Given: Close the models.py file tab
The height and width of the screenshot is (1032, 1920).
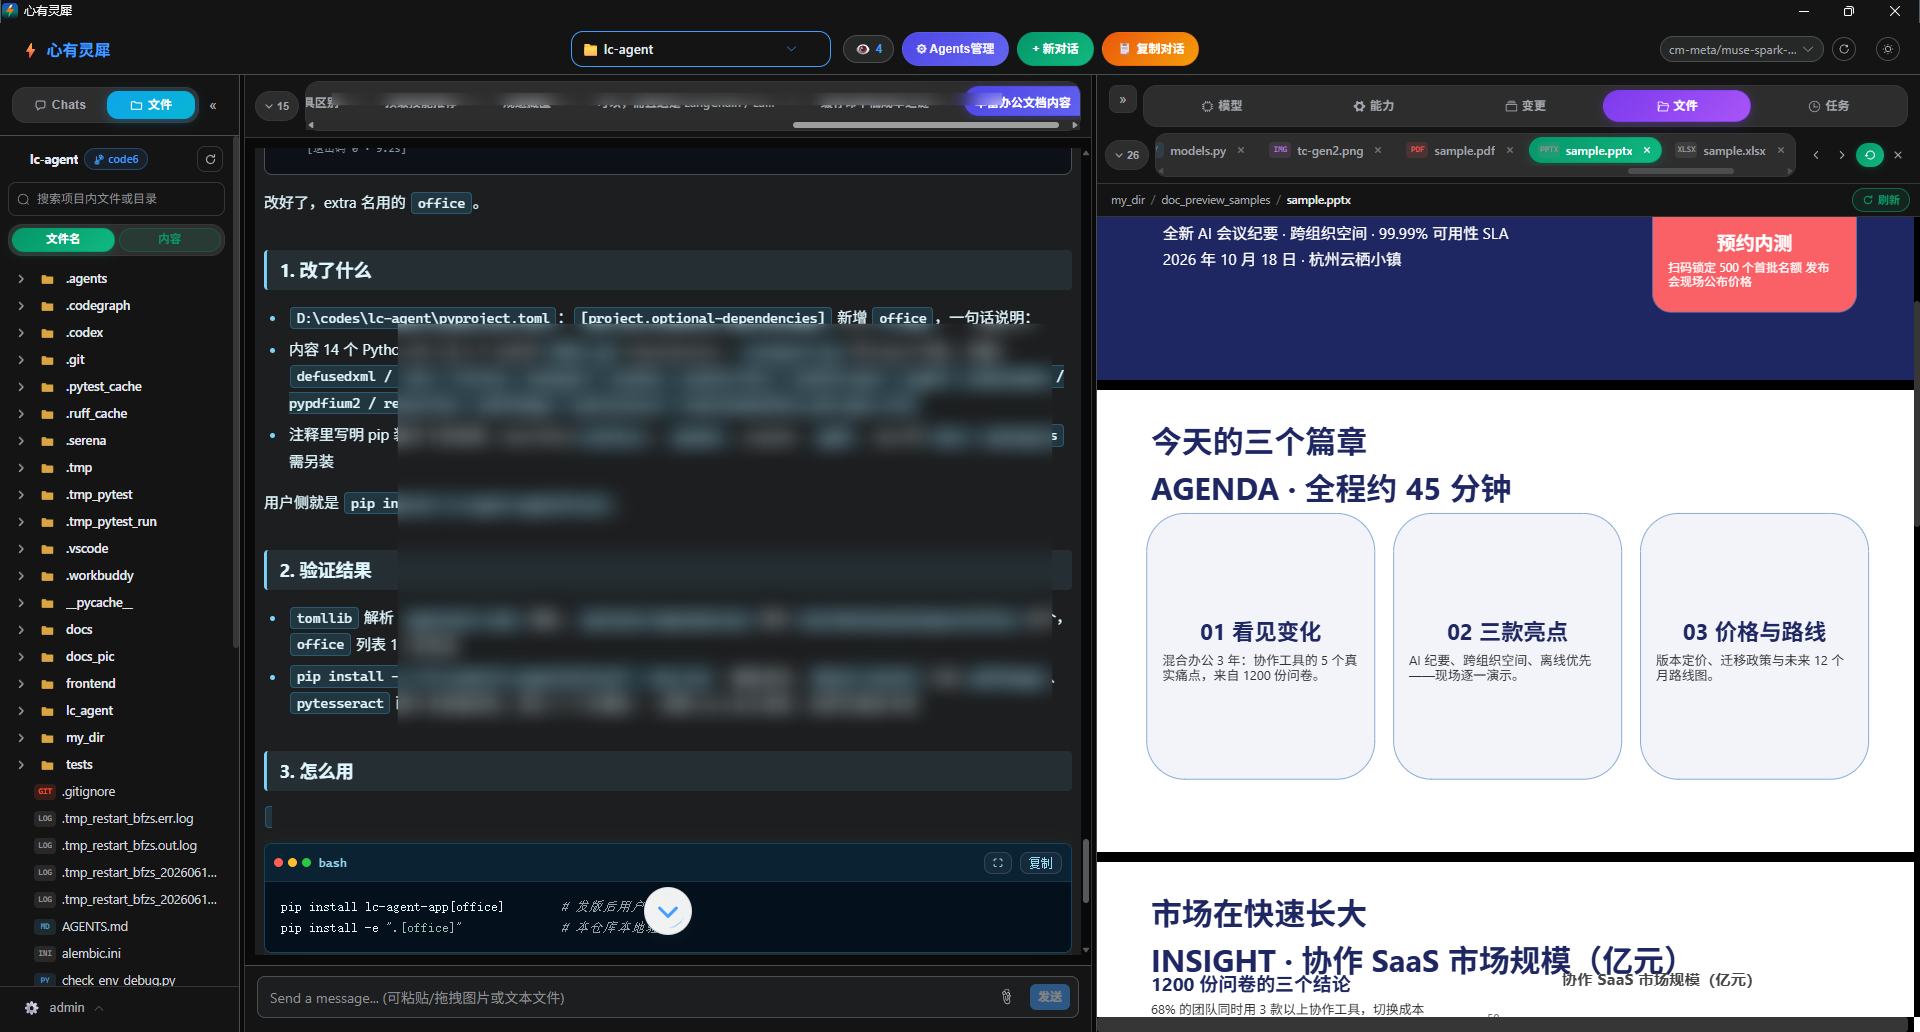Looking at the screenshot, I should click(x=1241, y=151).
